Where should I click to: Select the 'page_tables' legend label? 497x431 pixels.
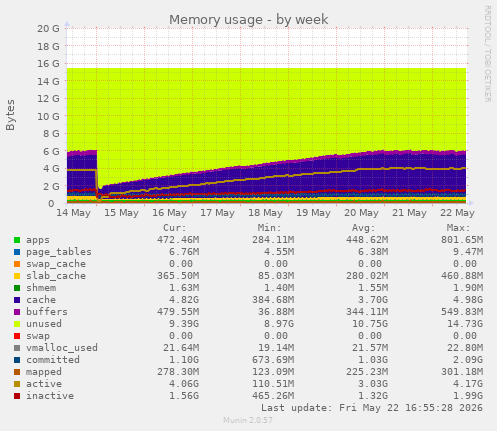coord(59,252)
